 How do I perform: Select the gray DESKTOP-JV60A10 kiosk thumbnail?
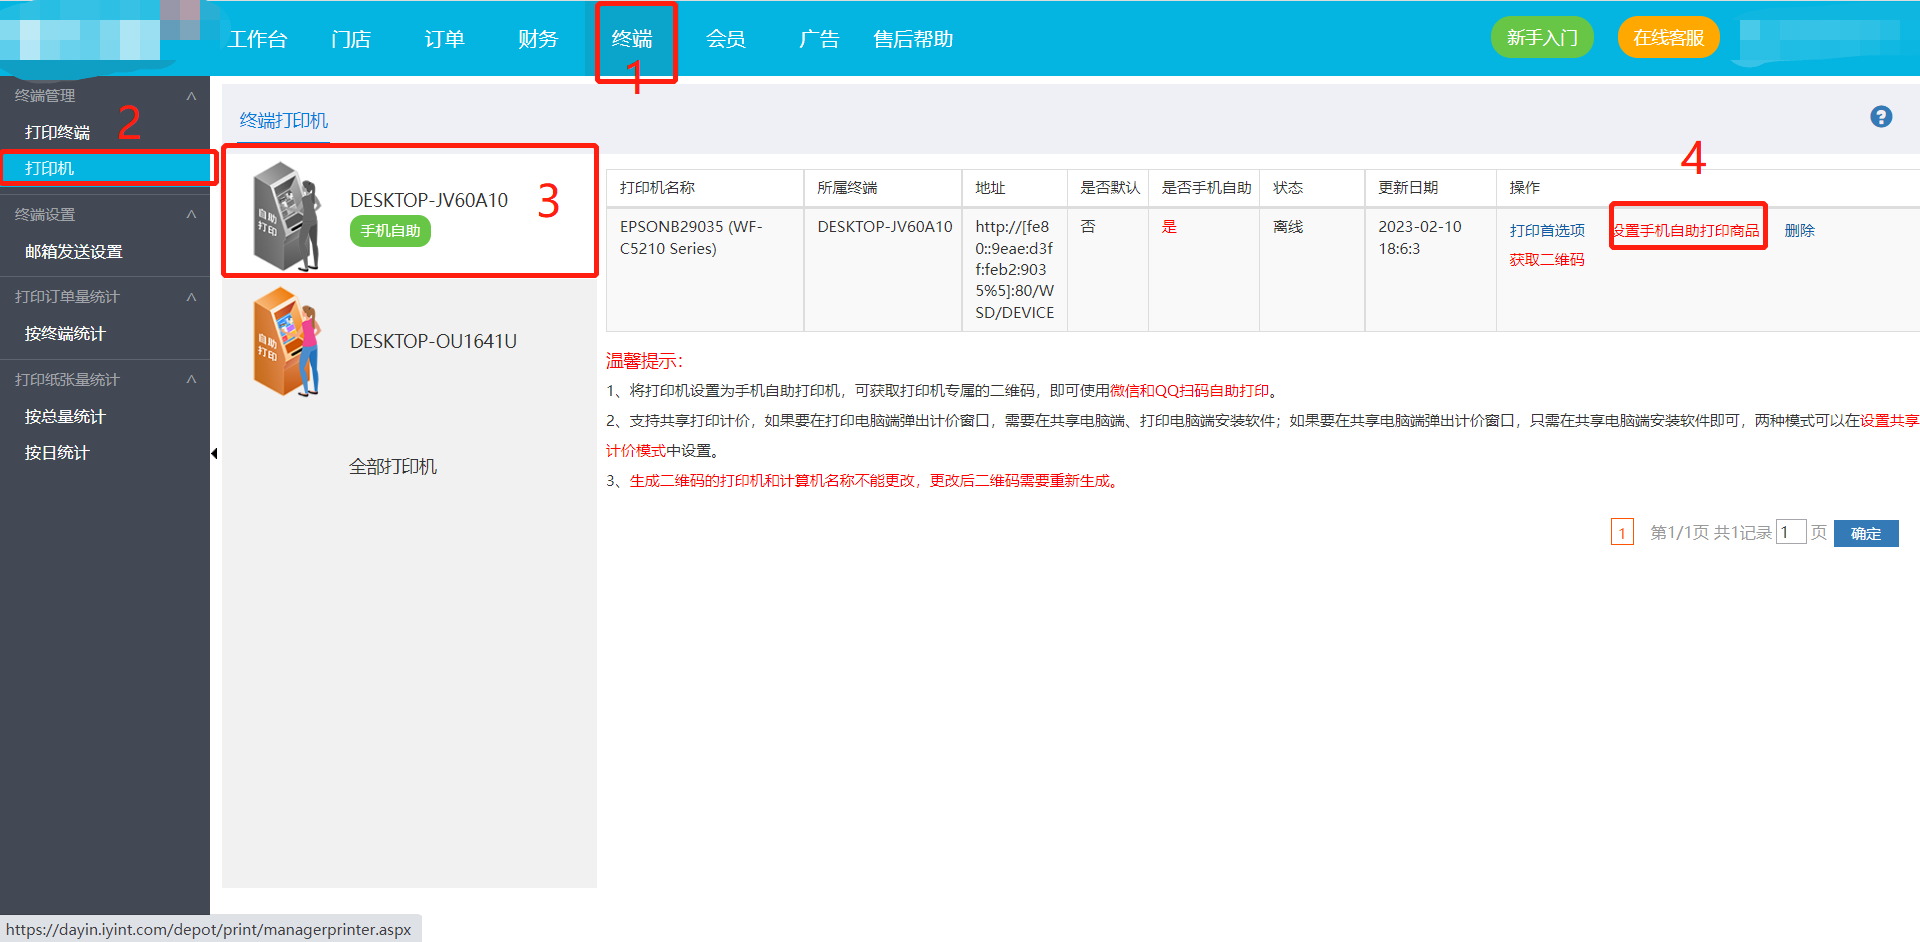[287, 216]
